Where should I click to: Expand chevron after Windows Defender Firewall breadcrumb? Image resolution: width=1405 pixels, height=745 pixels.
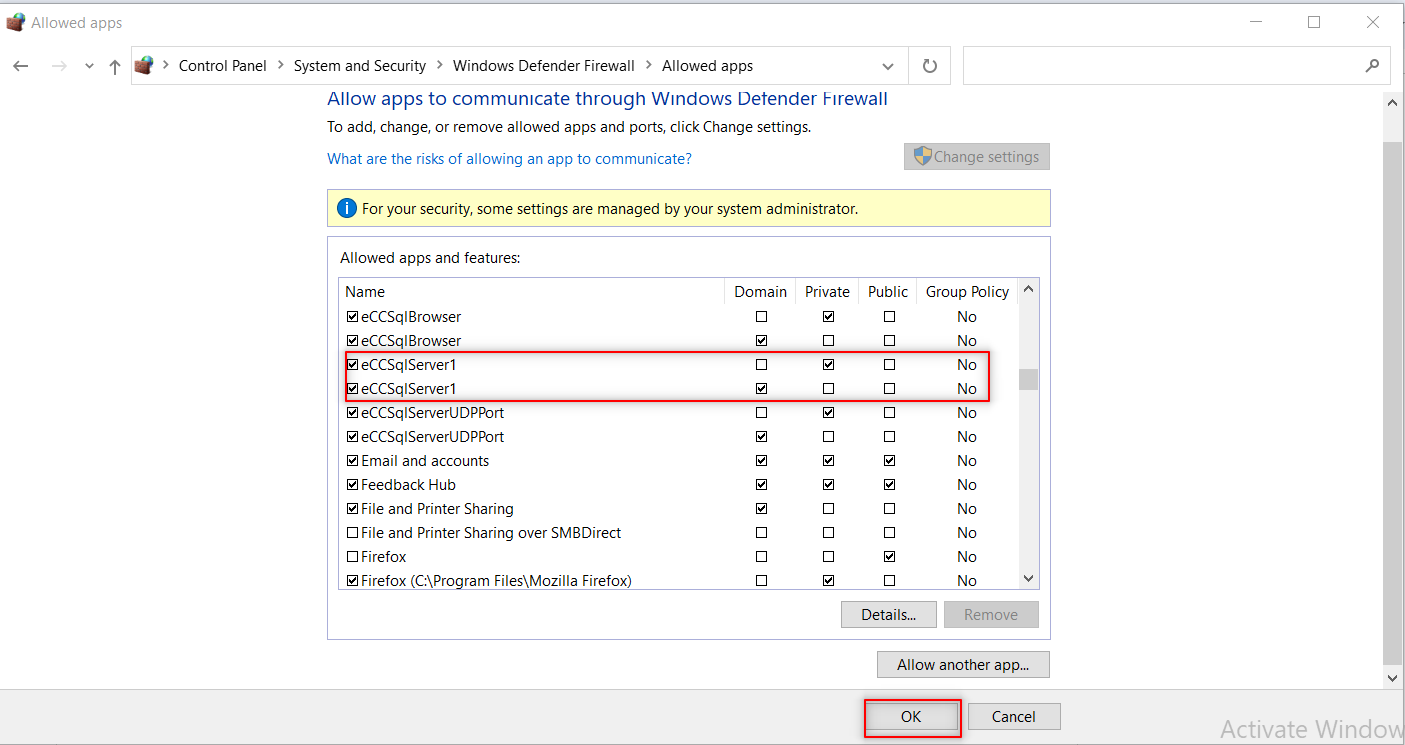point(648,66)
